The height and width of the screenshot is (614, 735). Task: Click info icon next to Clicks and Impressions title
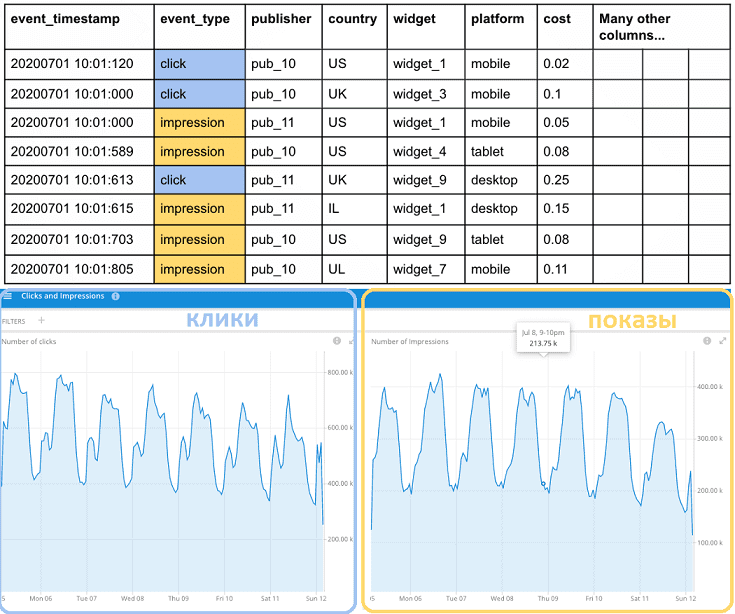coord(116,296)
